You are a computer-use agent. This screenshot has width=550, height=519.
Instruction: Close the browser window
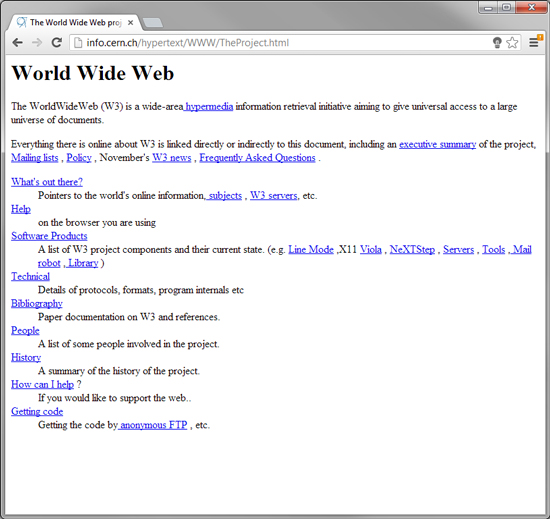pyautogui.click(x=531, y=7)
